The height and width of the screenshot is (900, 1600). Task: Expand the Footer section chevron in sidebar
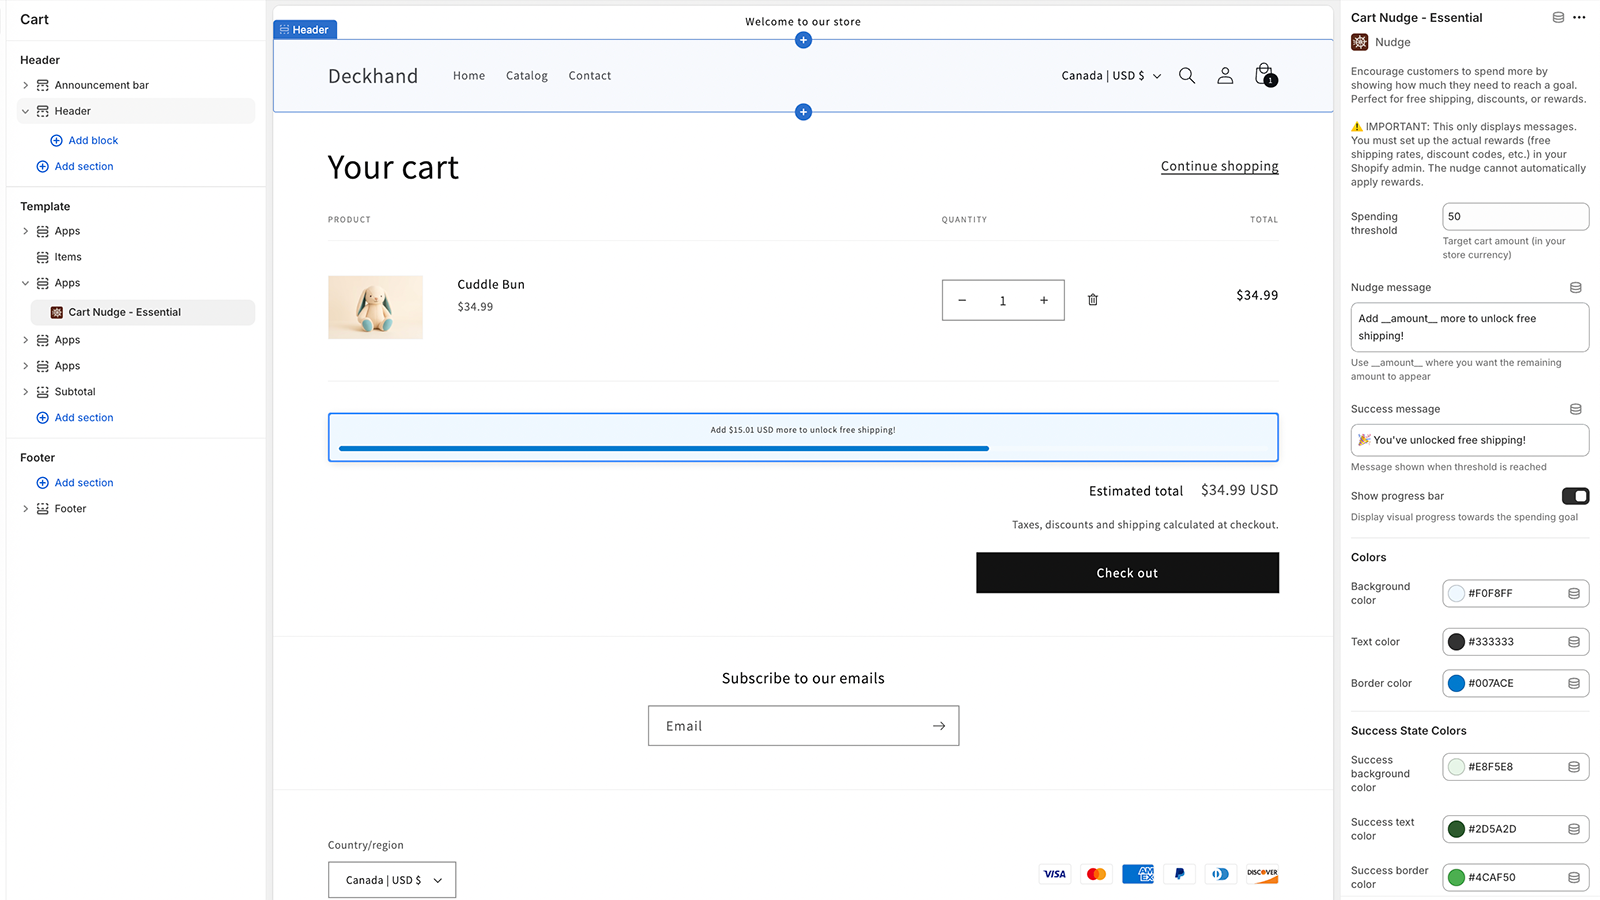(25, 509)
